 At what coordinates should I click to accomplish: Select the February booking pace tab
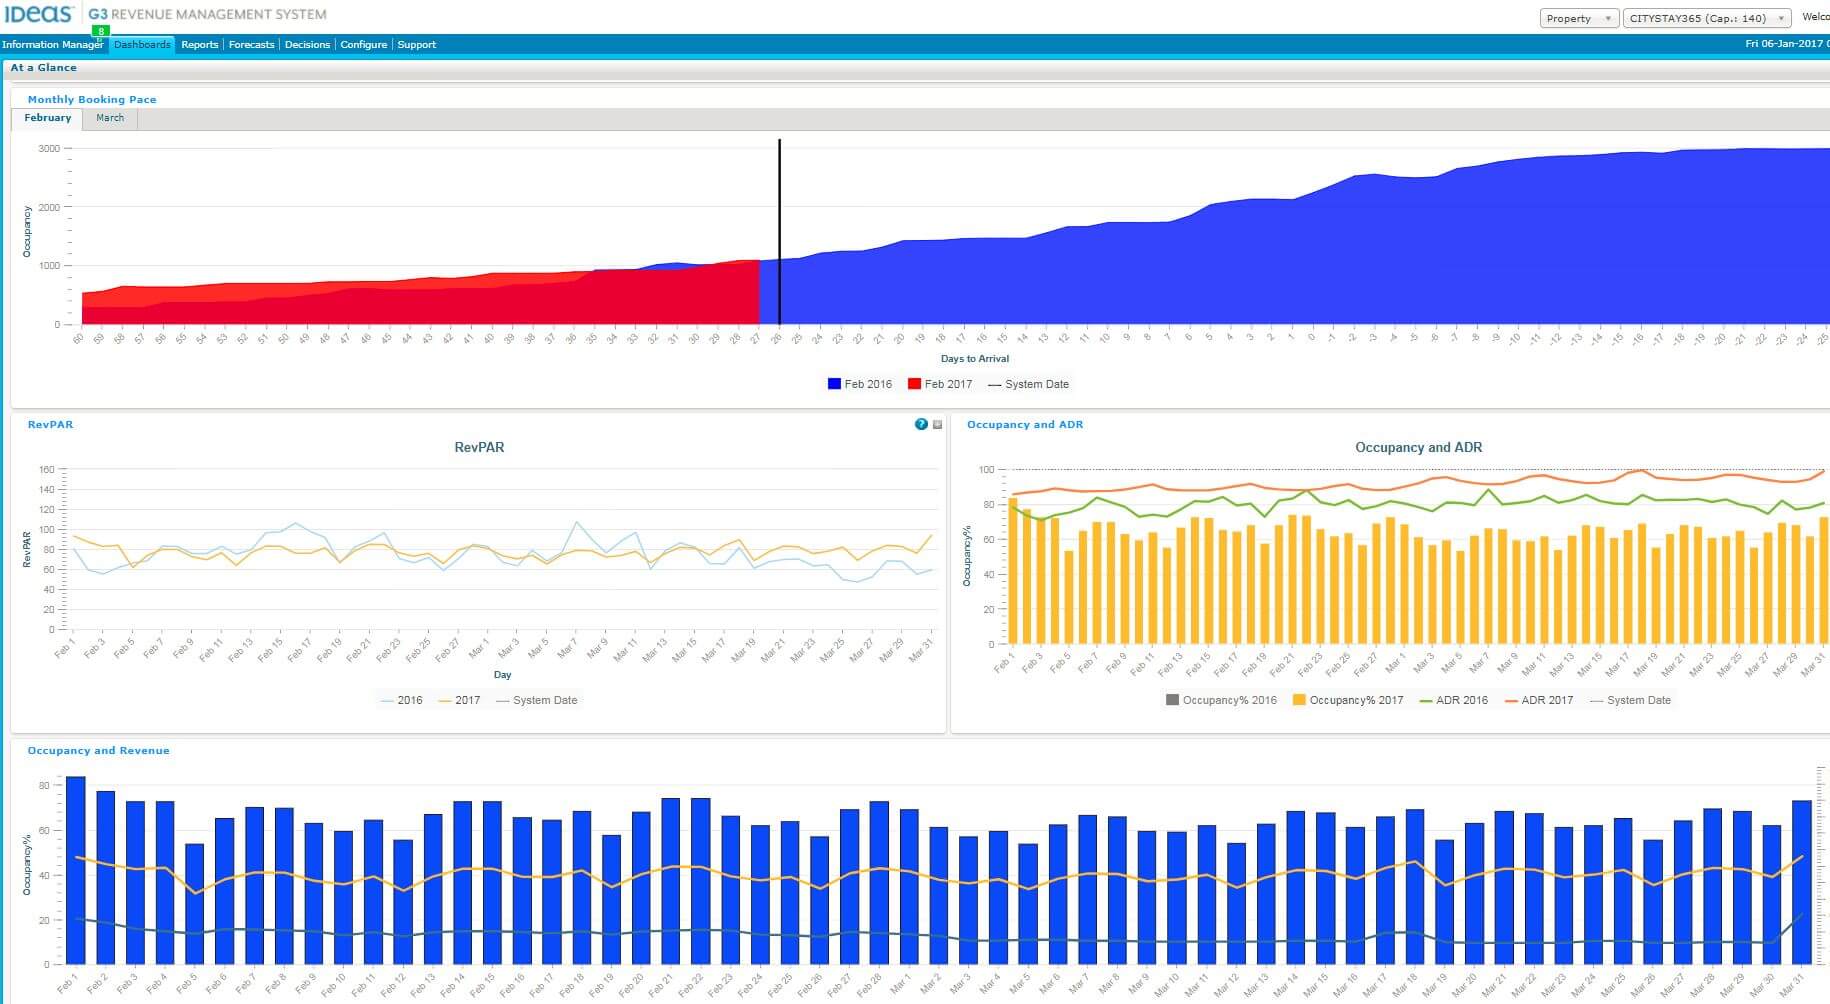point(48,118)
